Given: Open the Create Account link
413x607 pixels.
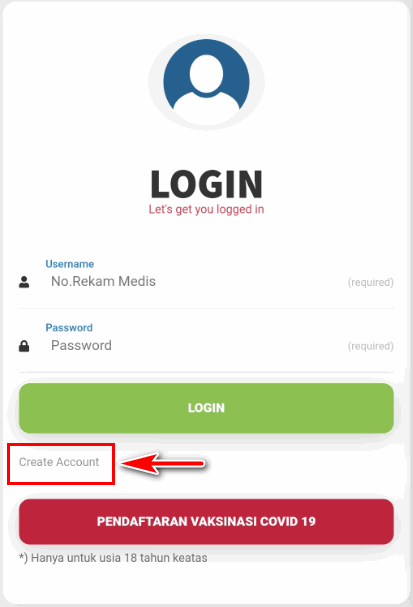Looking at the screenshot, I should [x=59, y=462].
